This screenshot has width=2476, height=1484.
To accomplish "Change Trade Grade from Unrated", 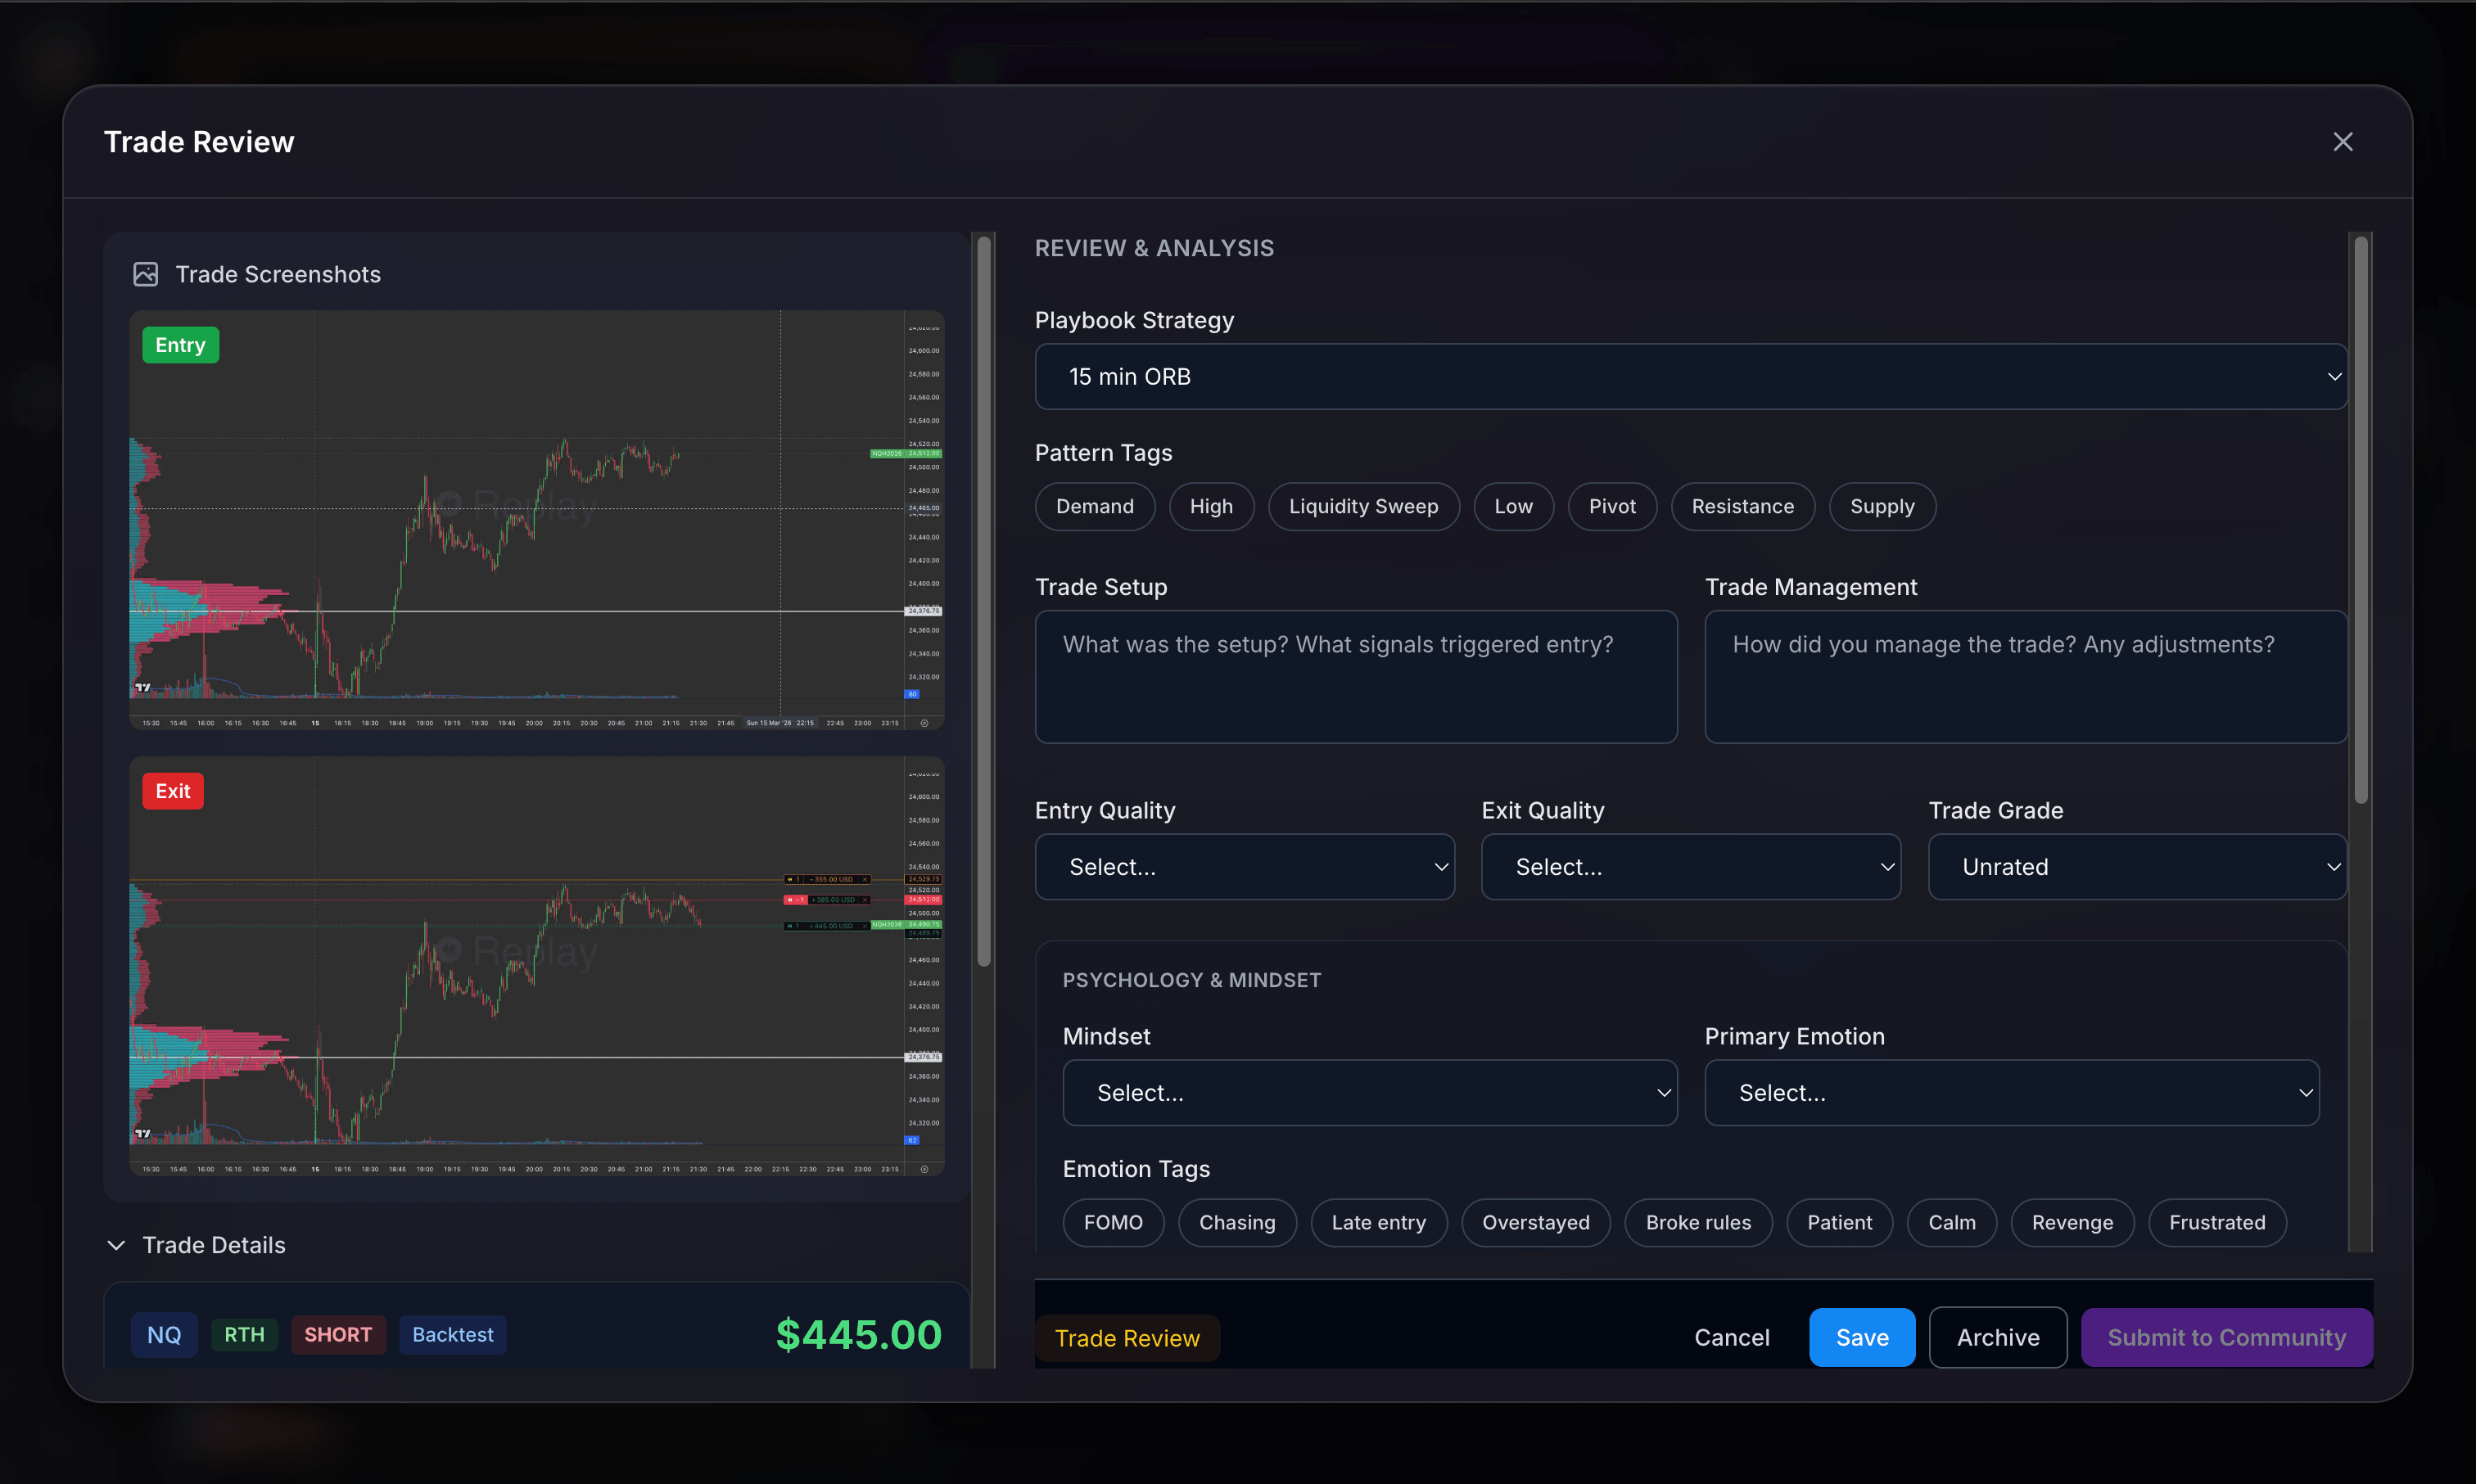I will 2137,866.
